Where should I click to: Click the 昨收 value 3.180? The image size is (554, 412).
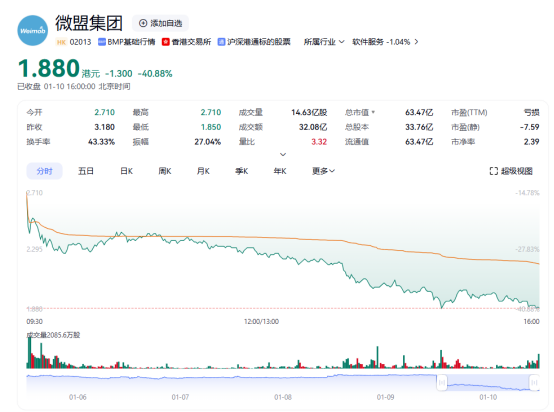pos(105,127)
